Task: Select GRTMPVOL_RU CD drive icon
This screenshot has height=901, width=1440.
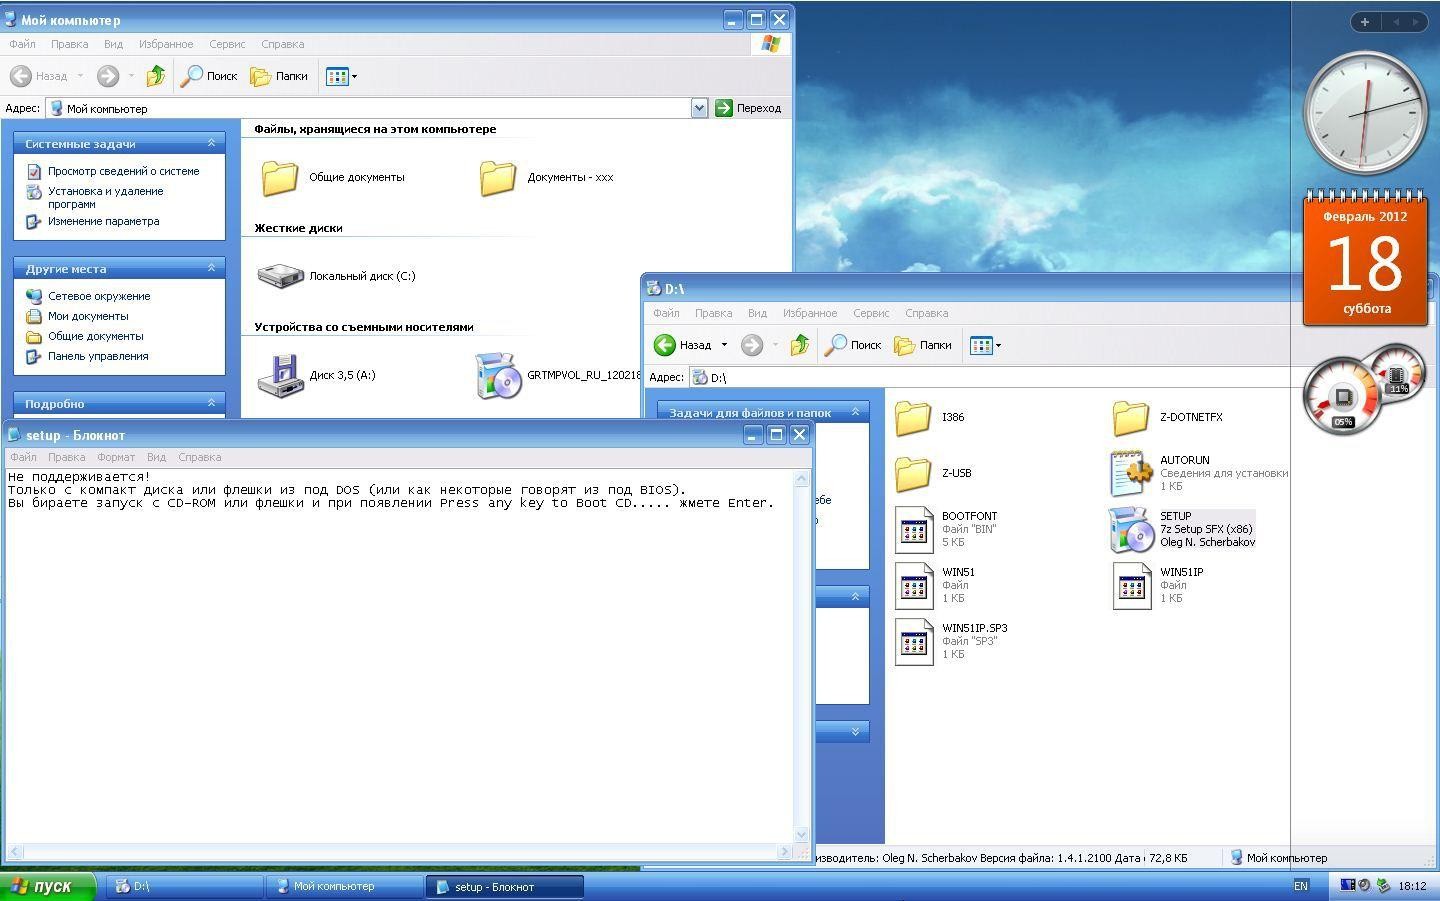Action: point(498,375)
